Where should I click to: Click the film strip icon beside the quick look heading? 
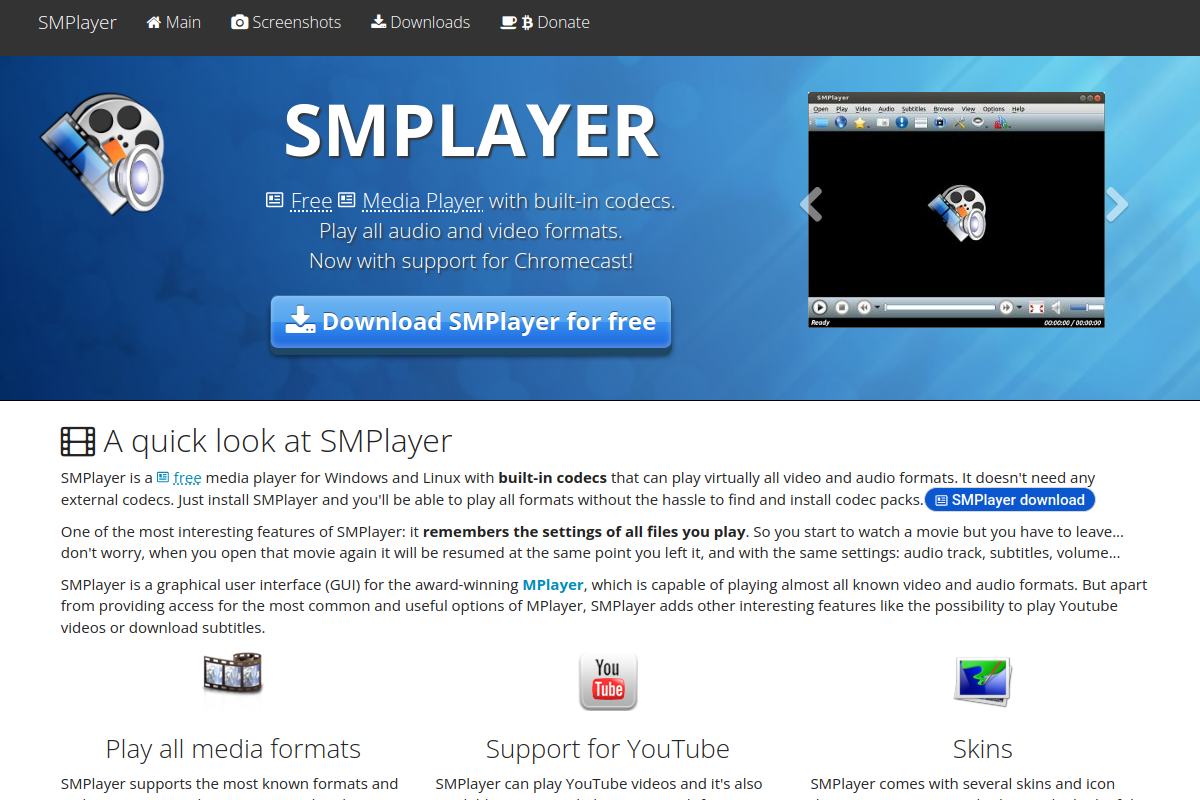[x=78, y=441]
